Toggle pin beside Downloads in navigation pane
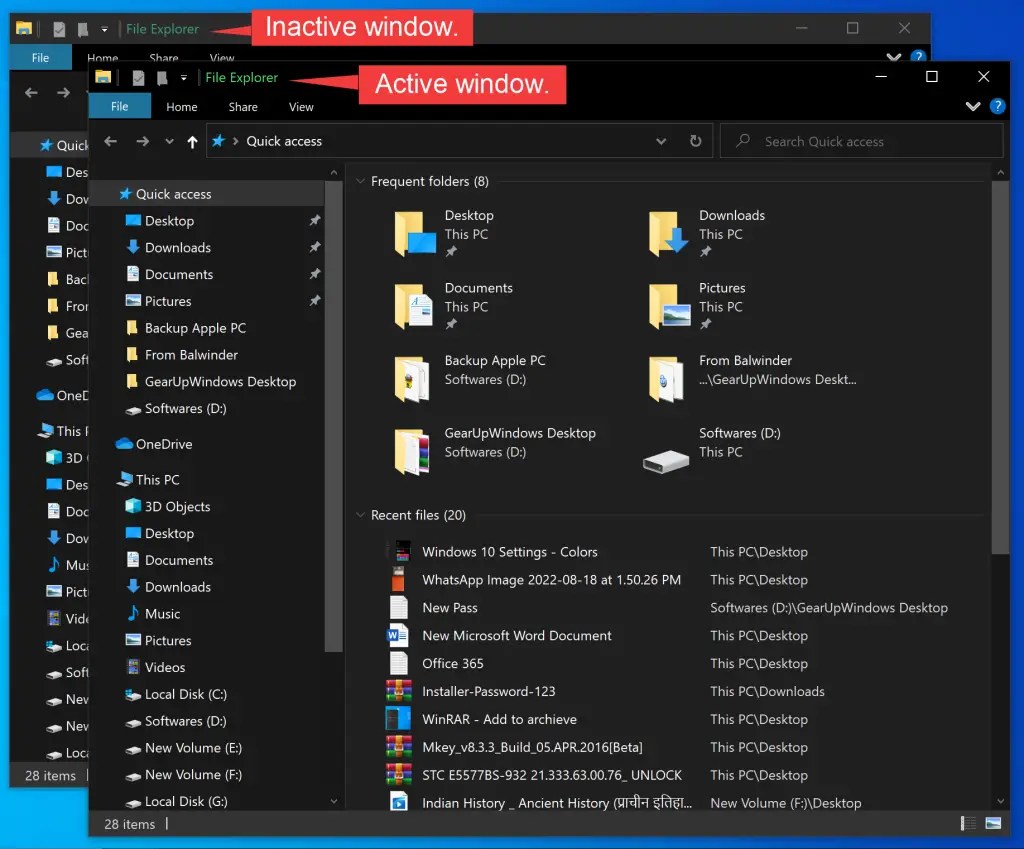The image size is (1024, 849). tap(315, 247)
